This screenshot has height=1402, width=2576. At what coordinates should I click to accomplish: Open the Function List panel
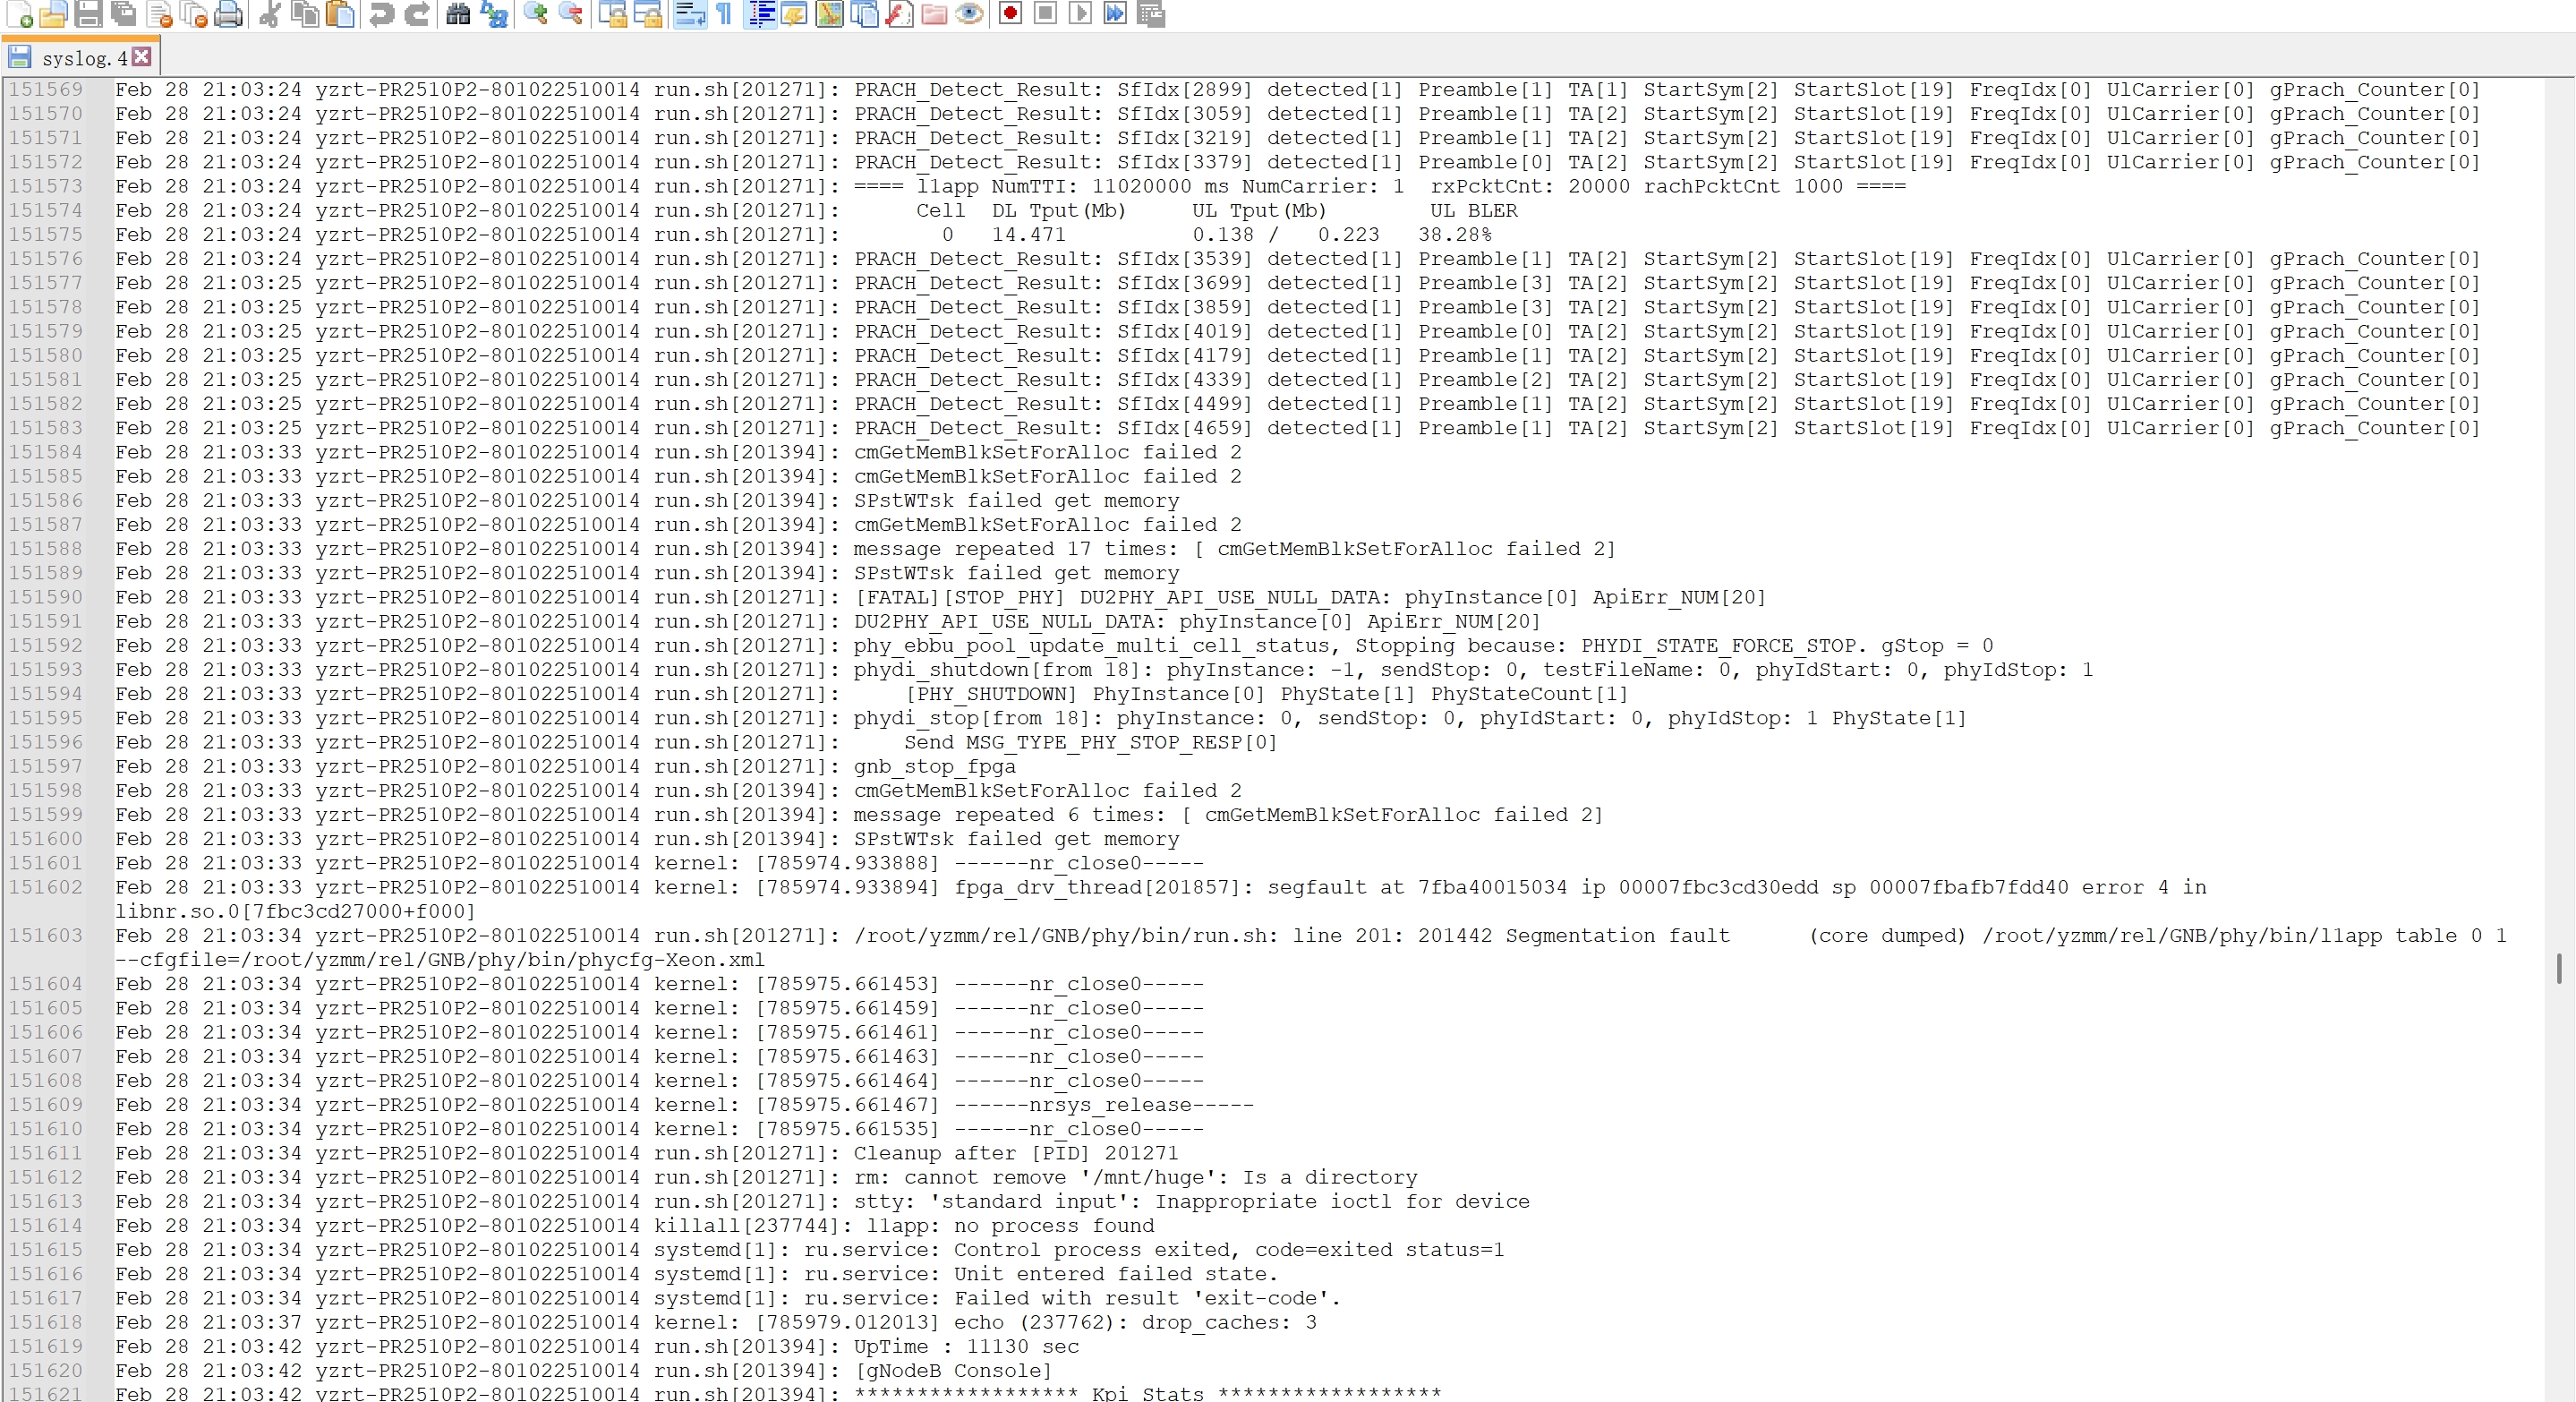pyautogui.click(x=900, y=14)
